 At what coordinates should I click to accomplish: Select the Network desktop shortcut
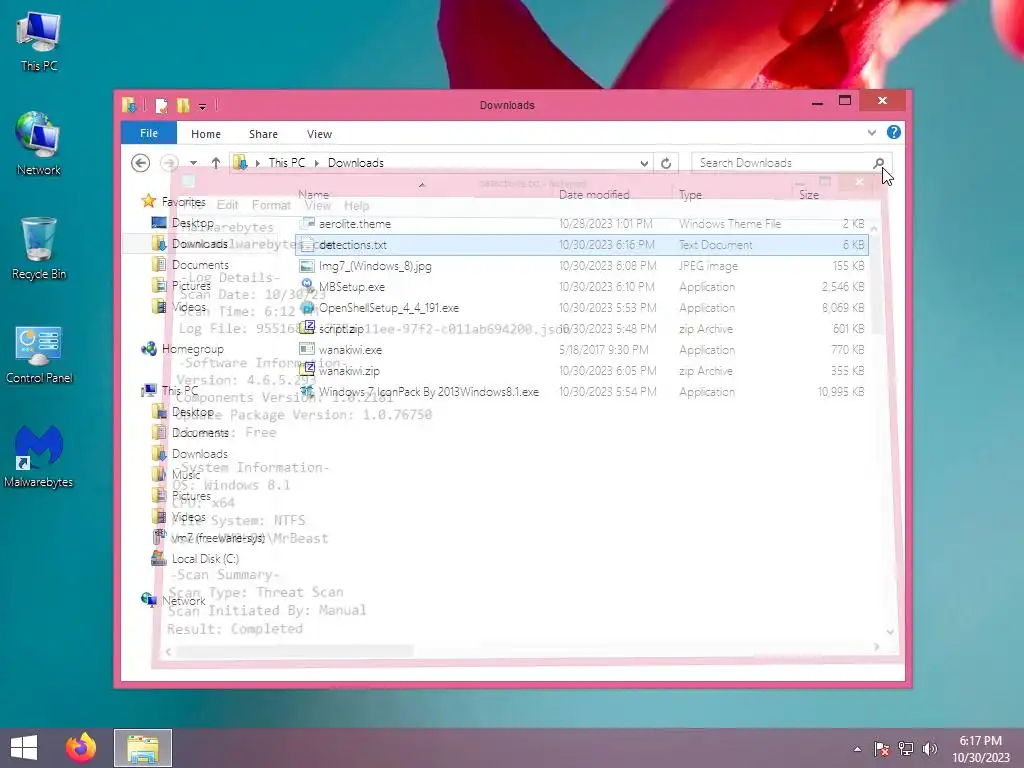point(39,144)
